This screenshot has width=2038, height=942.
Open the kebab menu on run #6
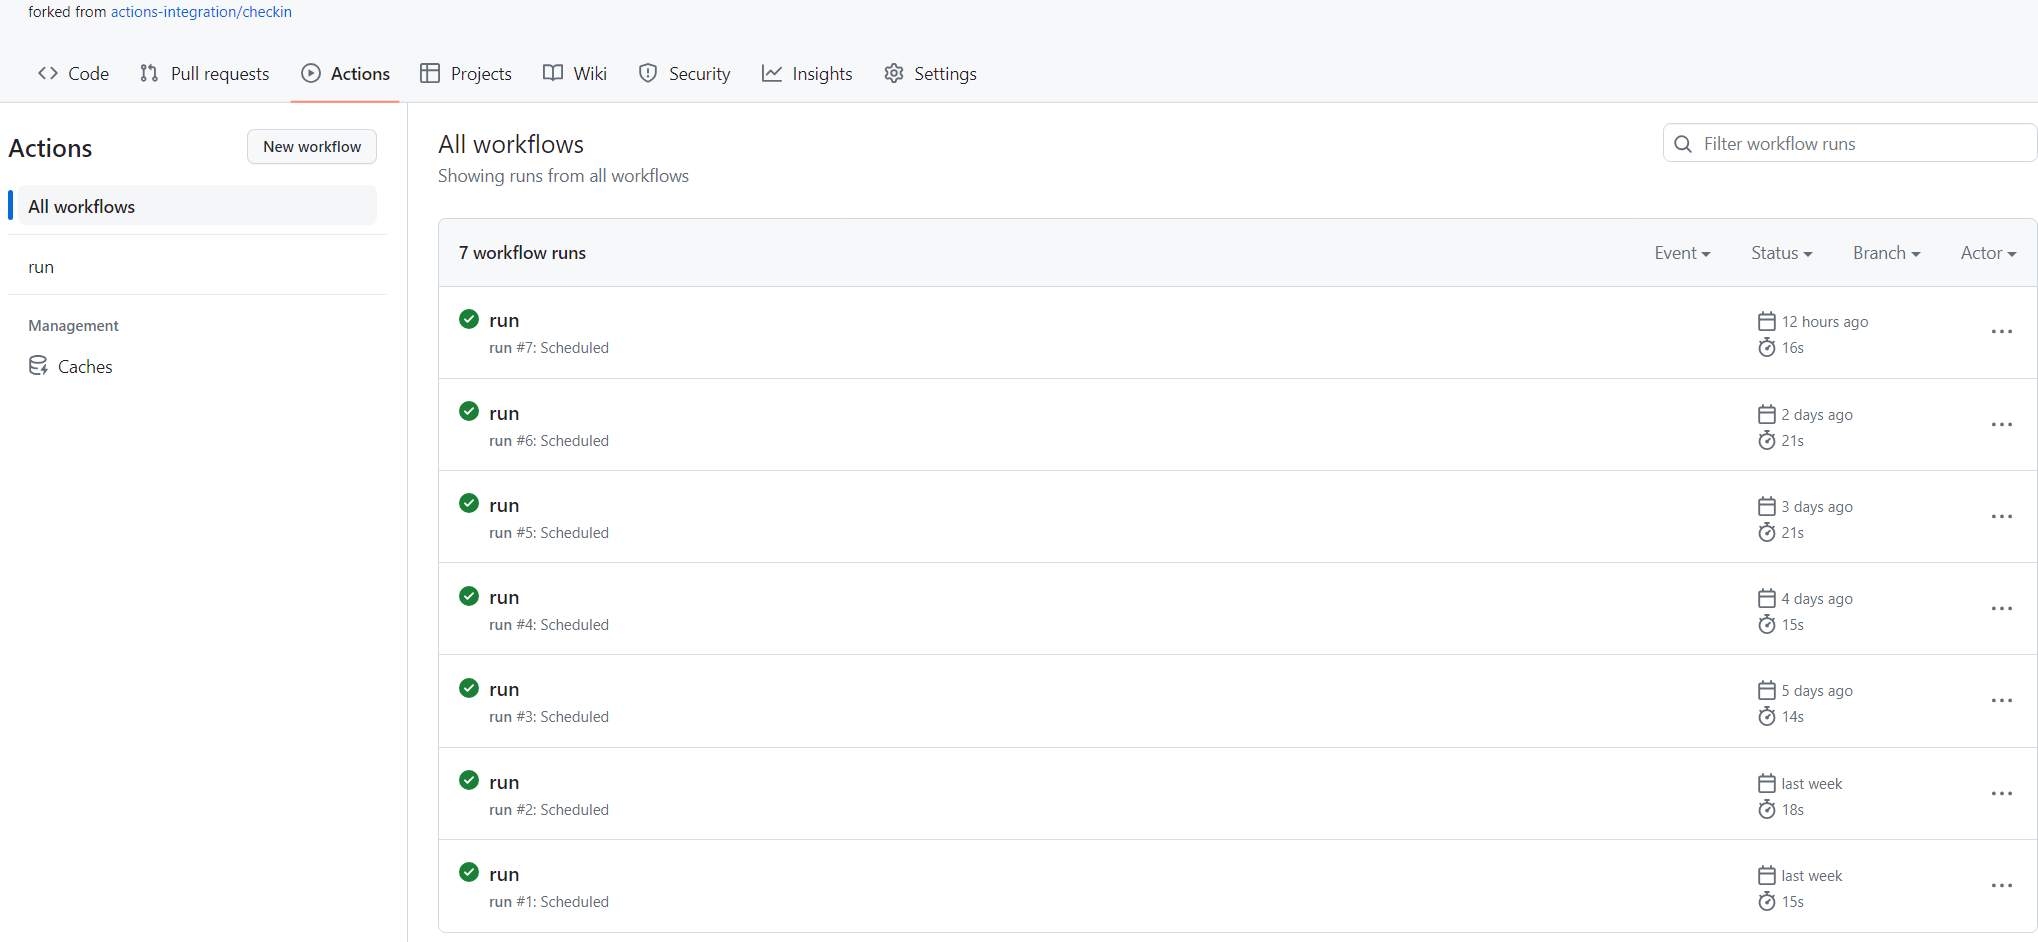tap(2001, 424)
